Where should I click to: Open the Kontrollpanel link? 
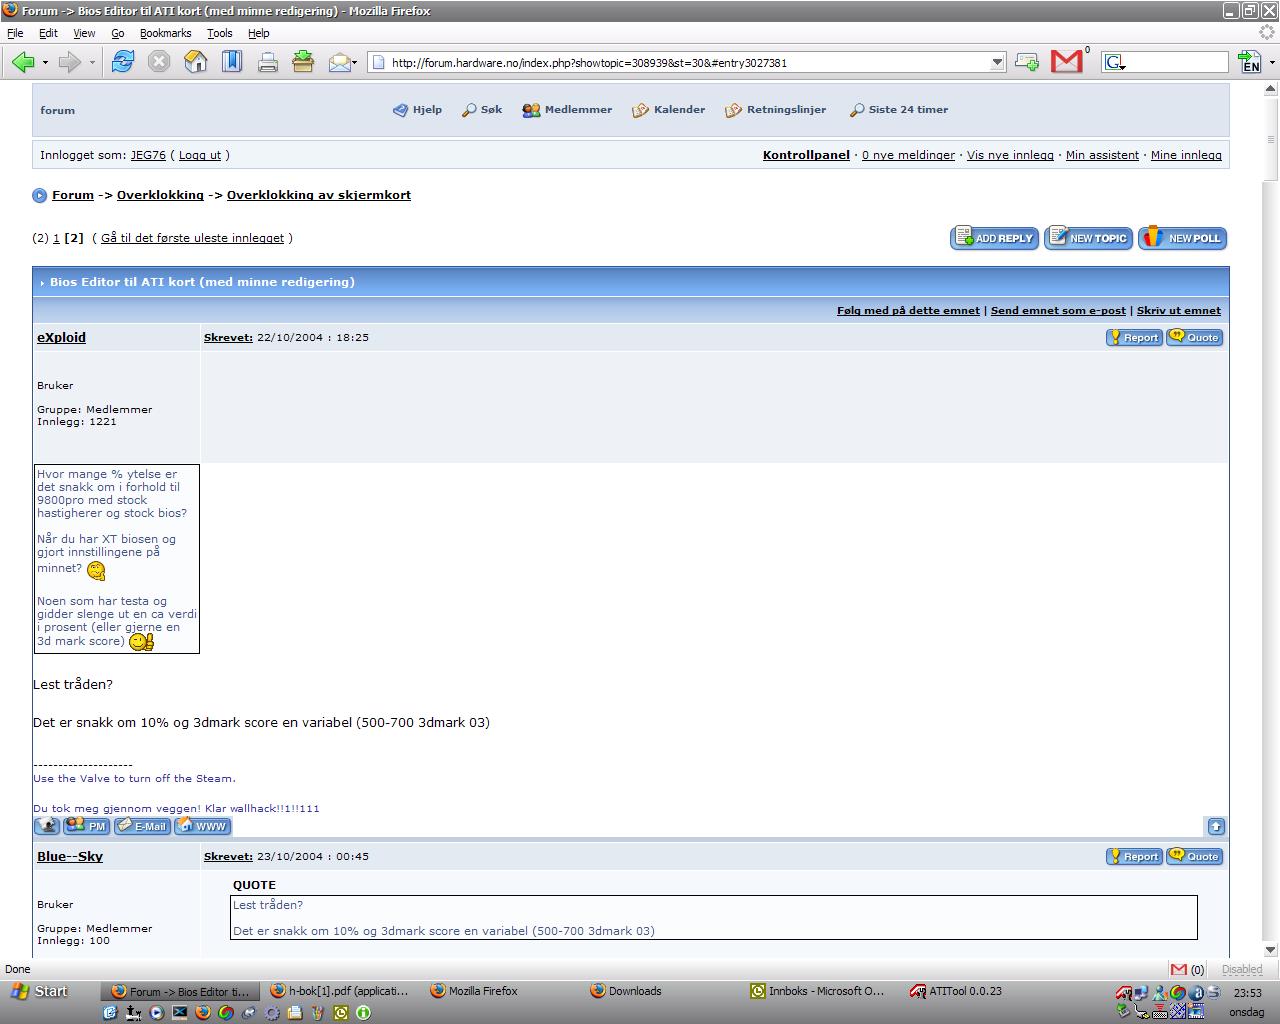(x=806, y=155)
